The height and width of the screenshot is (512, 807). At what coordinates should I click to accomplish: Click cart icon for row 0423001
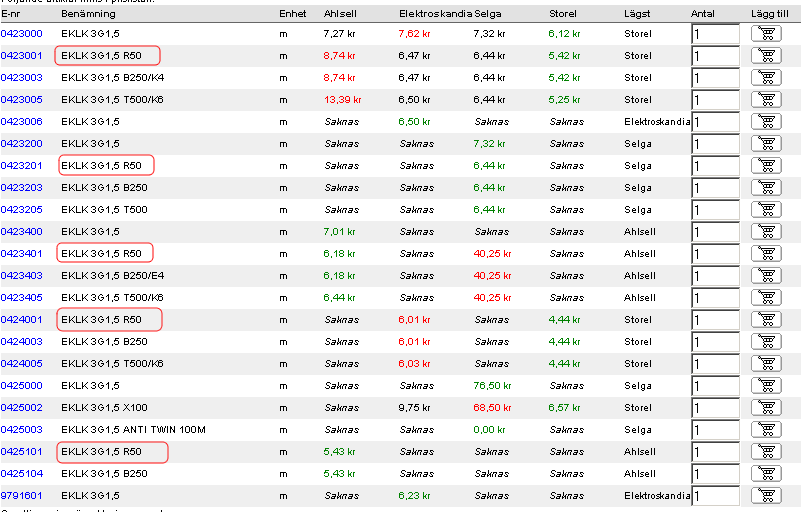point(766,56)
